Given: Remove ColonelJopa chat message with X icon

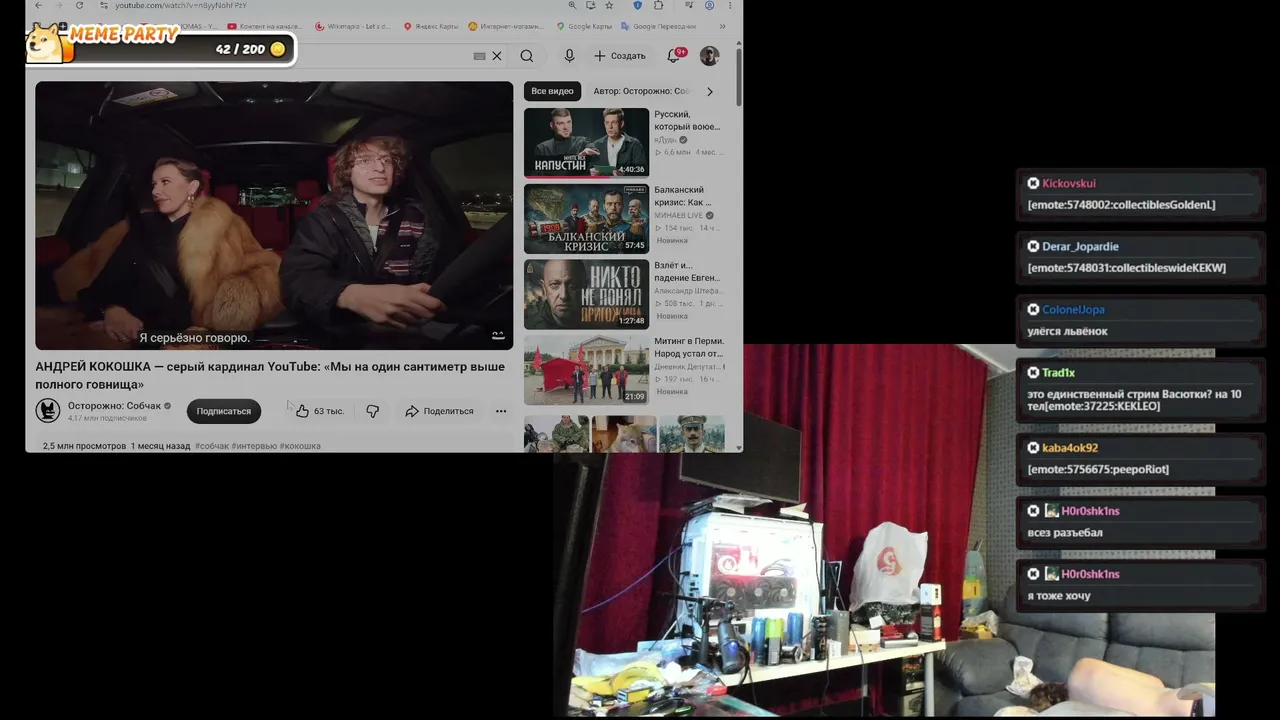Looking at the screenshot, I should 1033,309.
